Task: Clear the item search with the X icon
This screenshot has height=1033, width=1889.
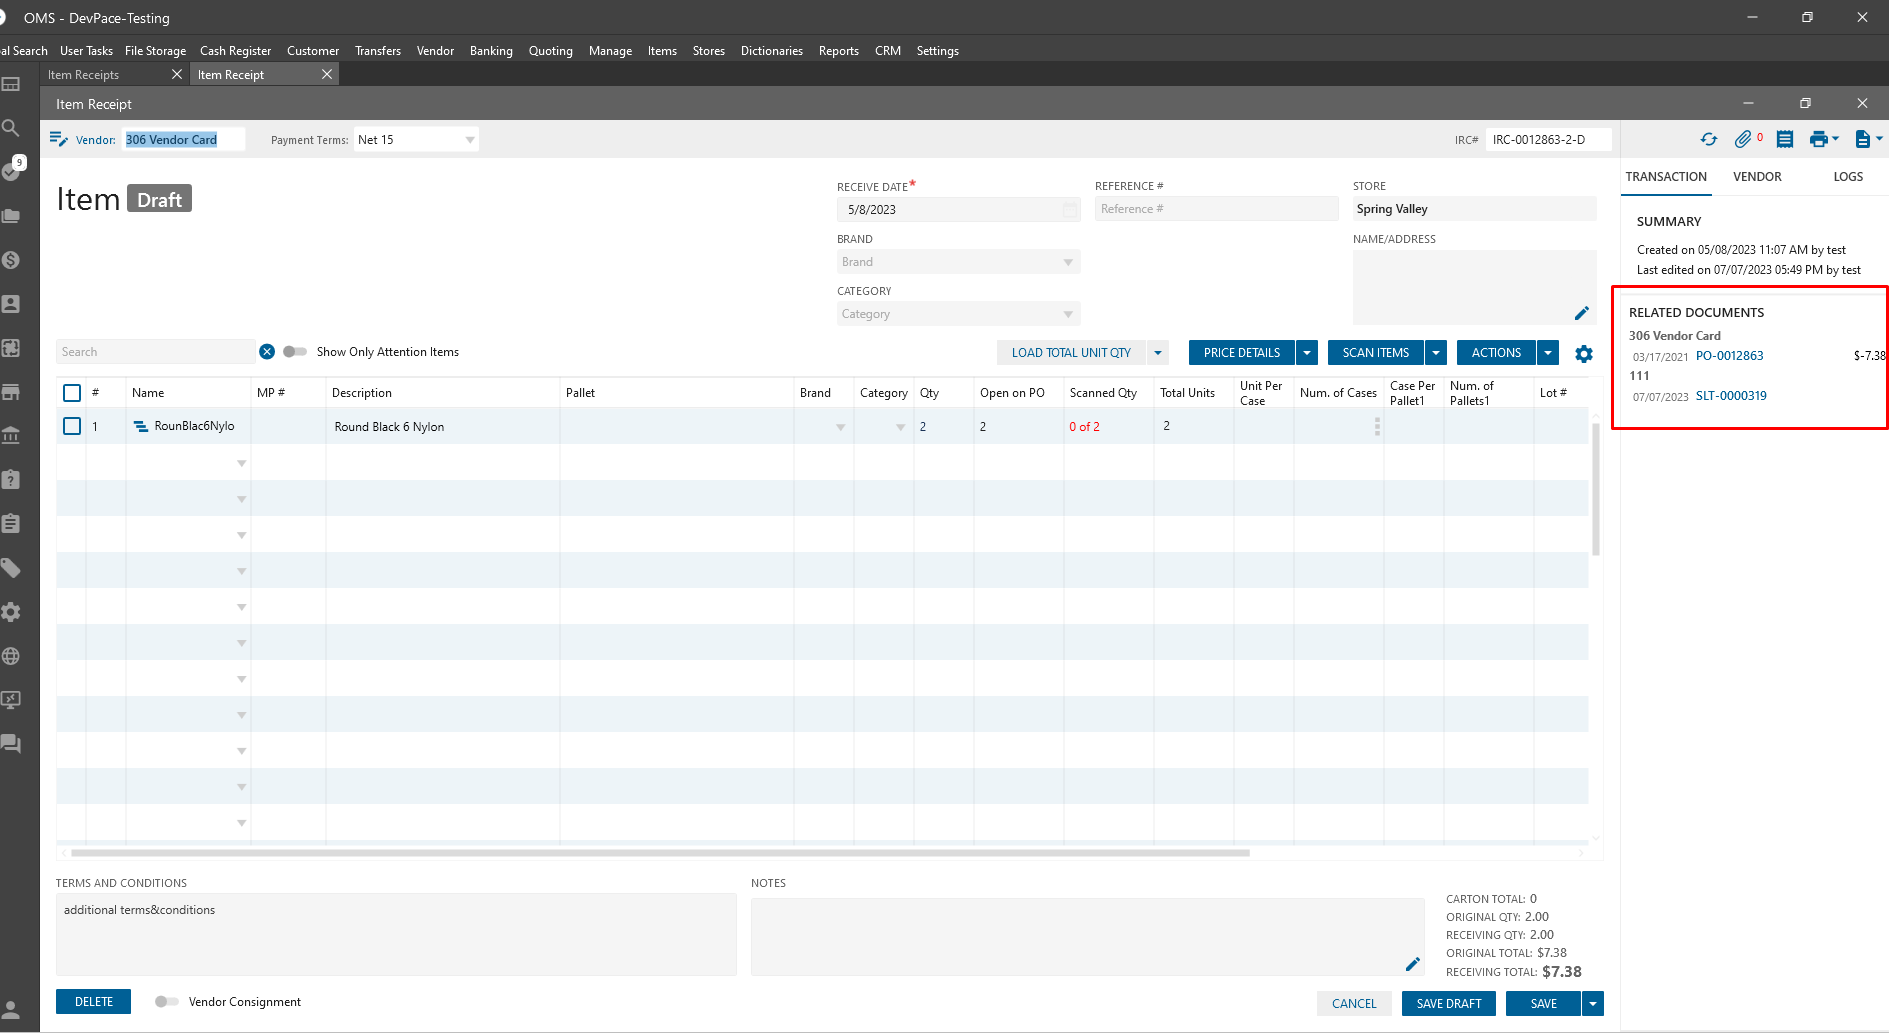Action: click(x=267, y=352)
